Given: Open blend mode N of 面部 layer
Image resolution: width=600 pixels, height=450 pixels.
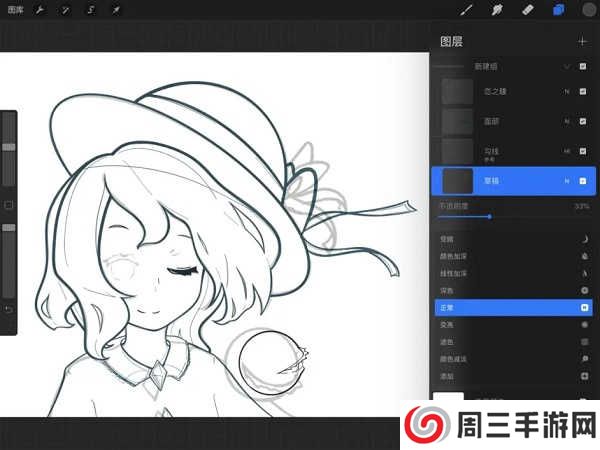Looking at the screenshot, I should point(567,121).
